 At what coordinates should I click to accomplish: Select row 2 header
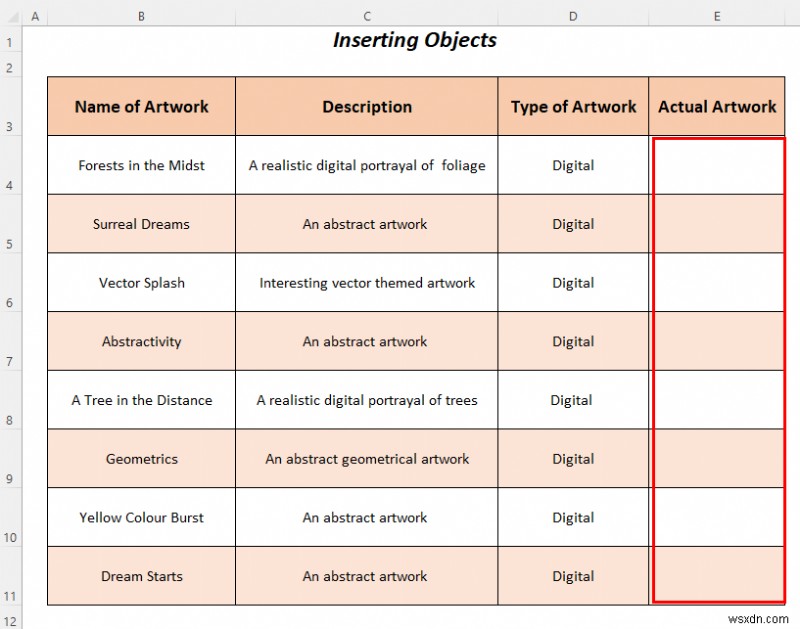tap(10, 64)
